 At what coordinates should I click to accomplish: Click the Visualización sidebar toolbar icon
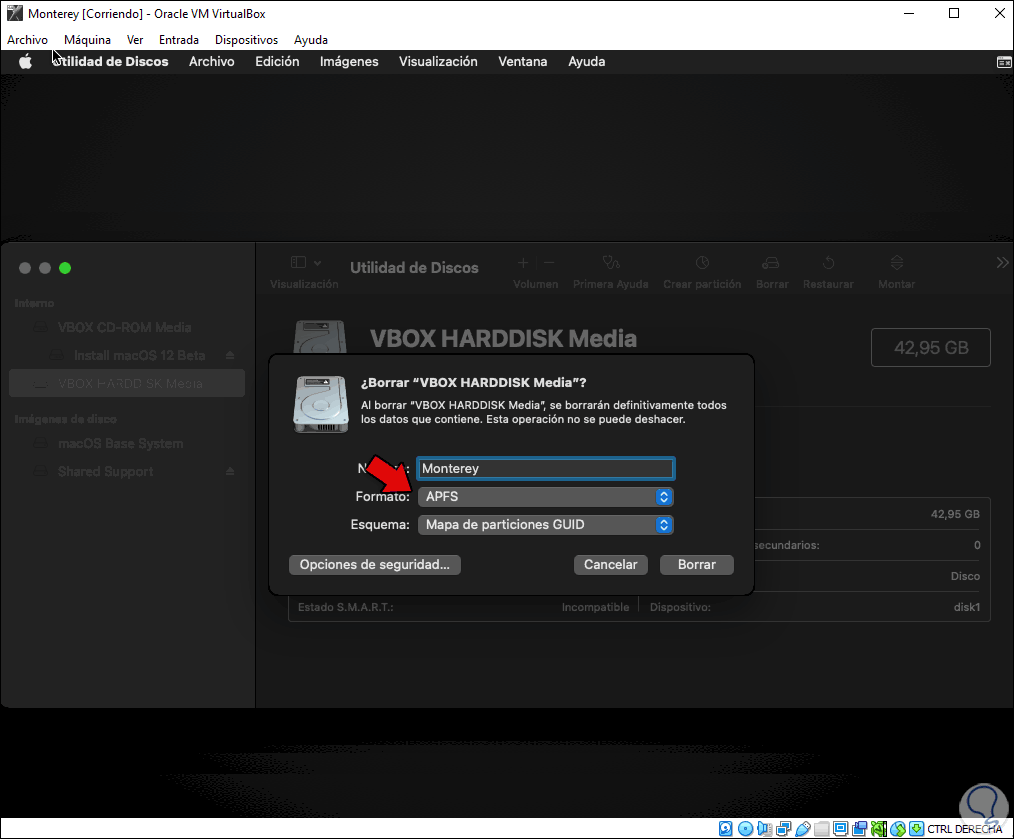click(298, 262)
